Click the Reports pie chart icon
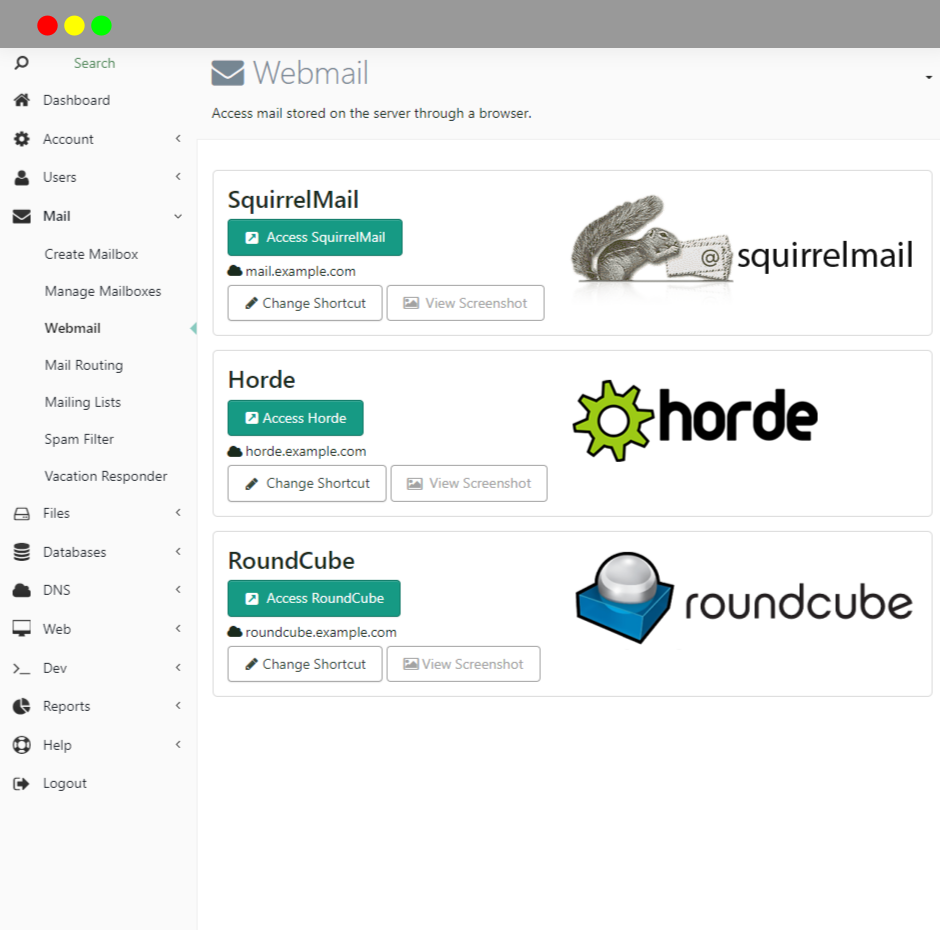 [22, 706]
